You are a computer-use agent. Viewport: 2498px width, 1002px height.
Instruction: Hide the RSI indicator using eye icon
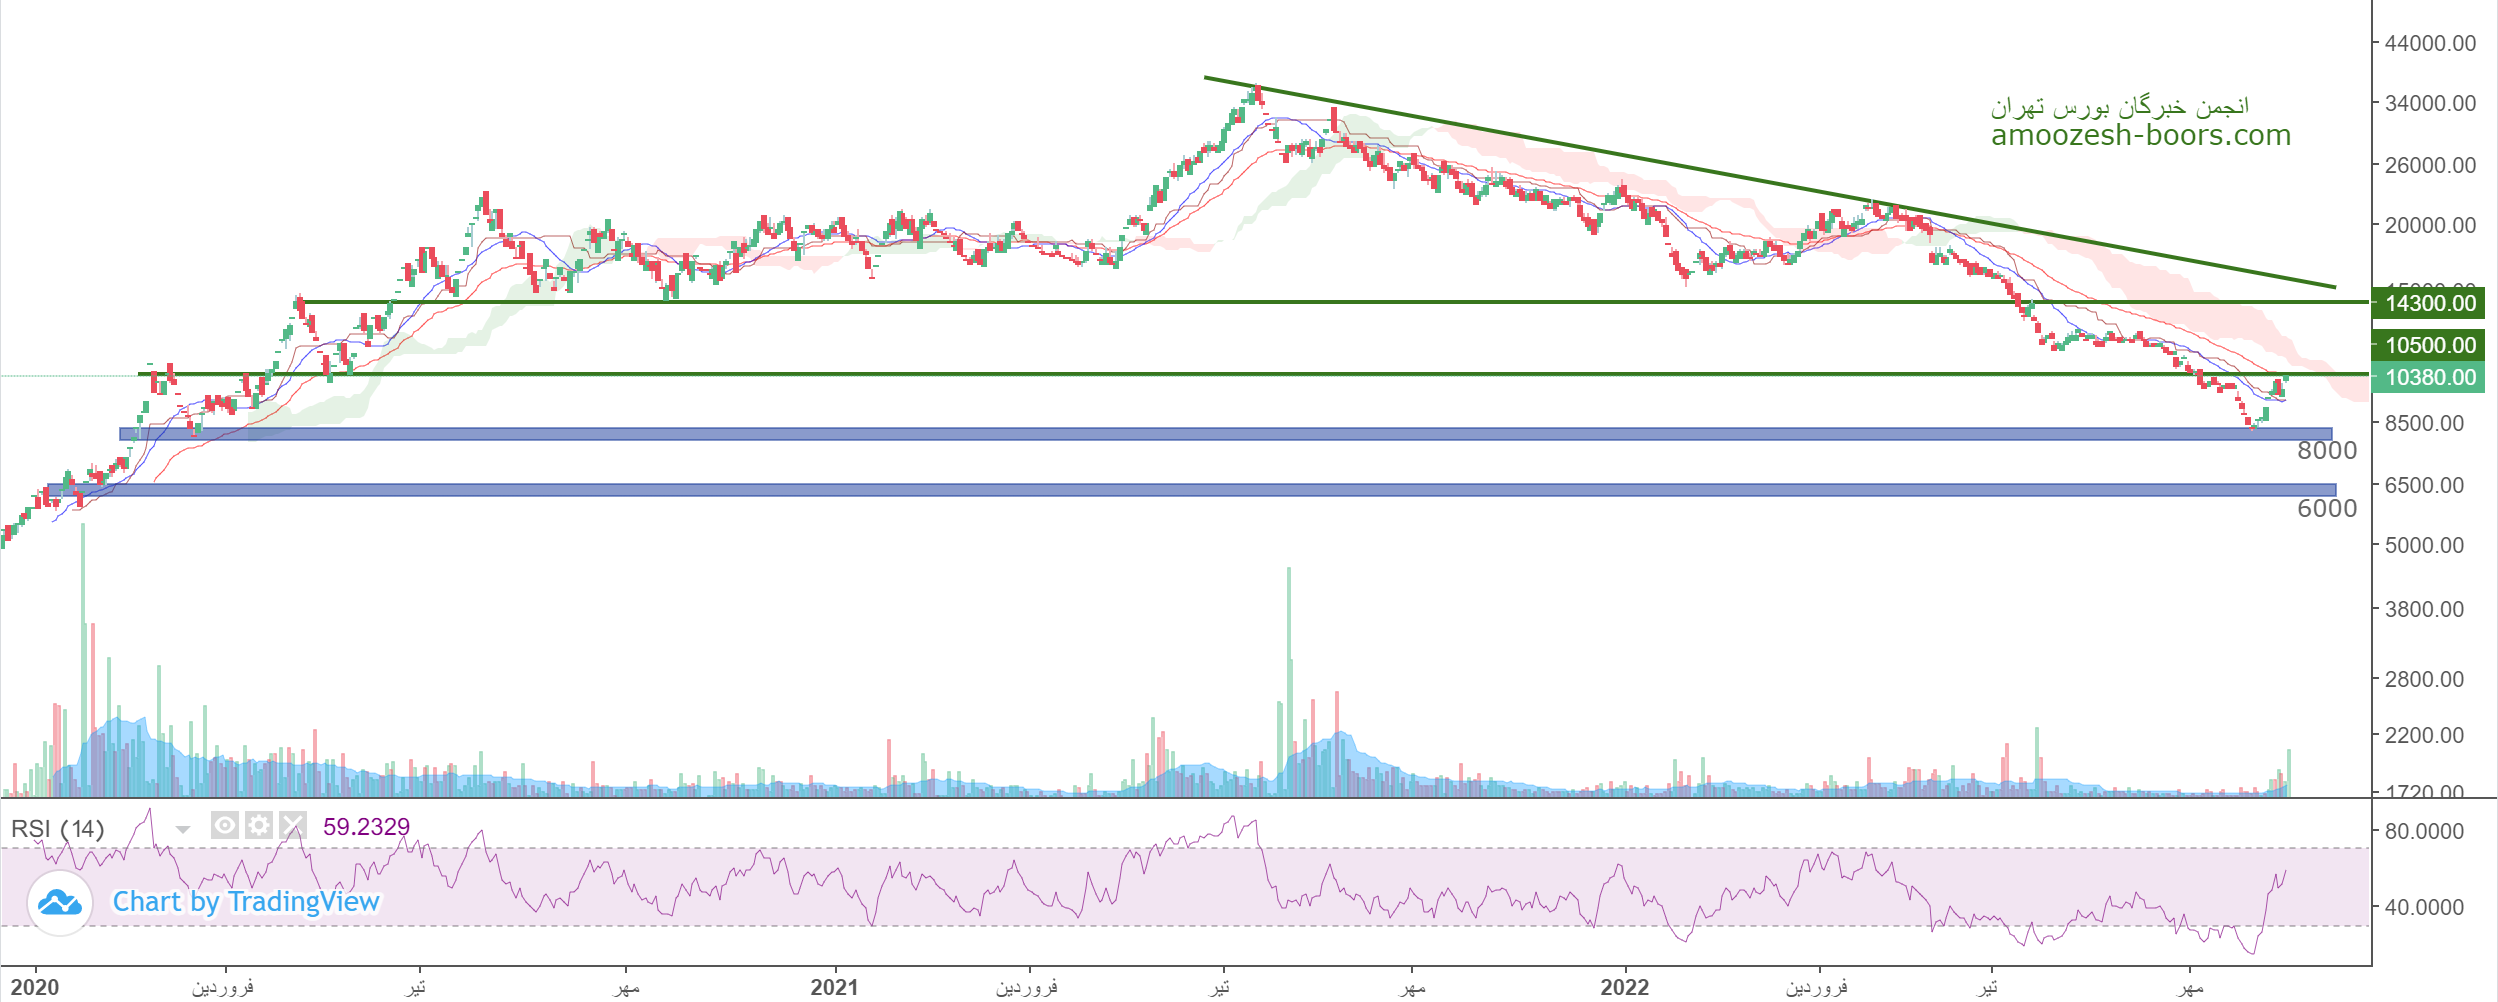coord(225,825)
